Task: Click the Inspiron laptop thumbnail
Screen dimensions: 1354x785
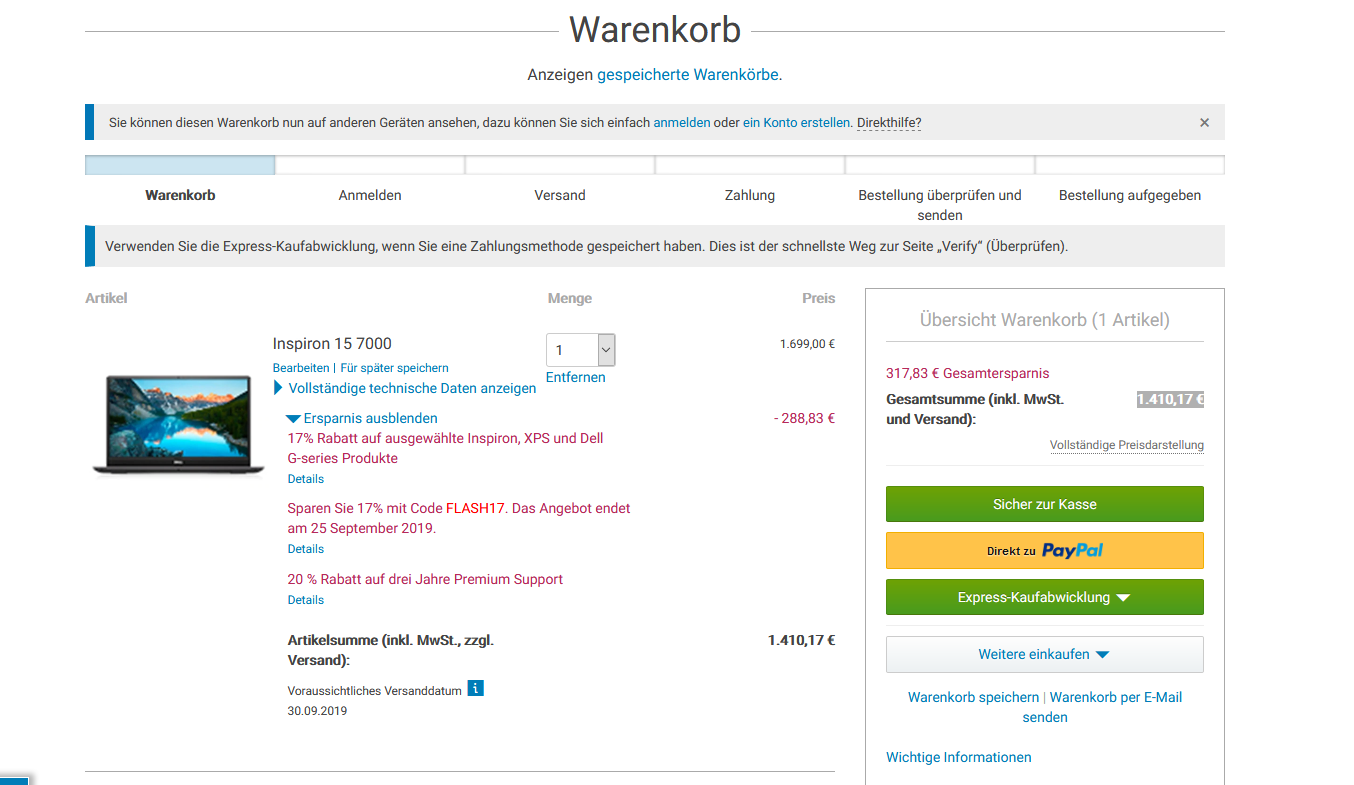Action: tap(178, 423)
